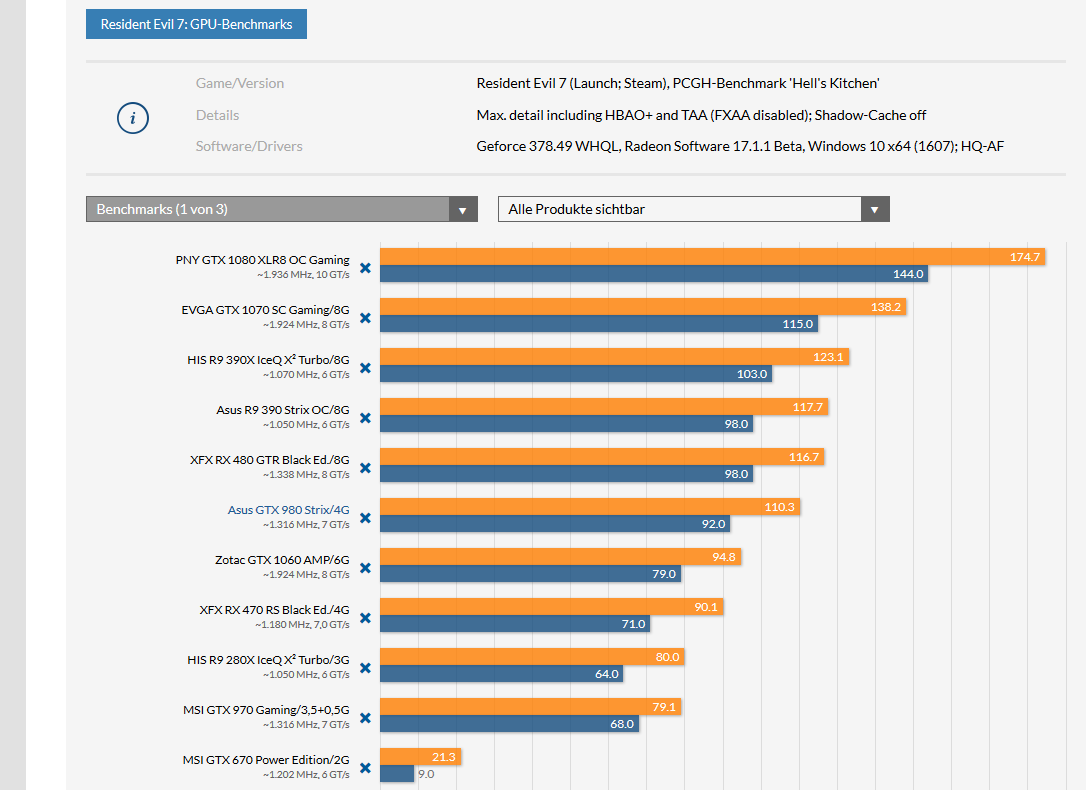Image resolution: width=1087 pixels, height=790 pixels.
Task: Remove Asus R9 390 Strix OC/8G row
Action: [365, 418]
